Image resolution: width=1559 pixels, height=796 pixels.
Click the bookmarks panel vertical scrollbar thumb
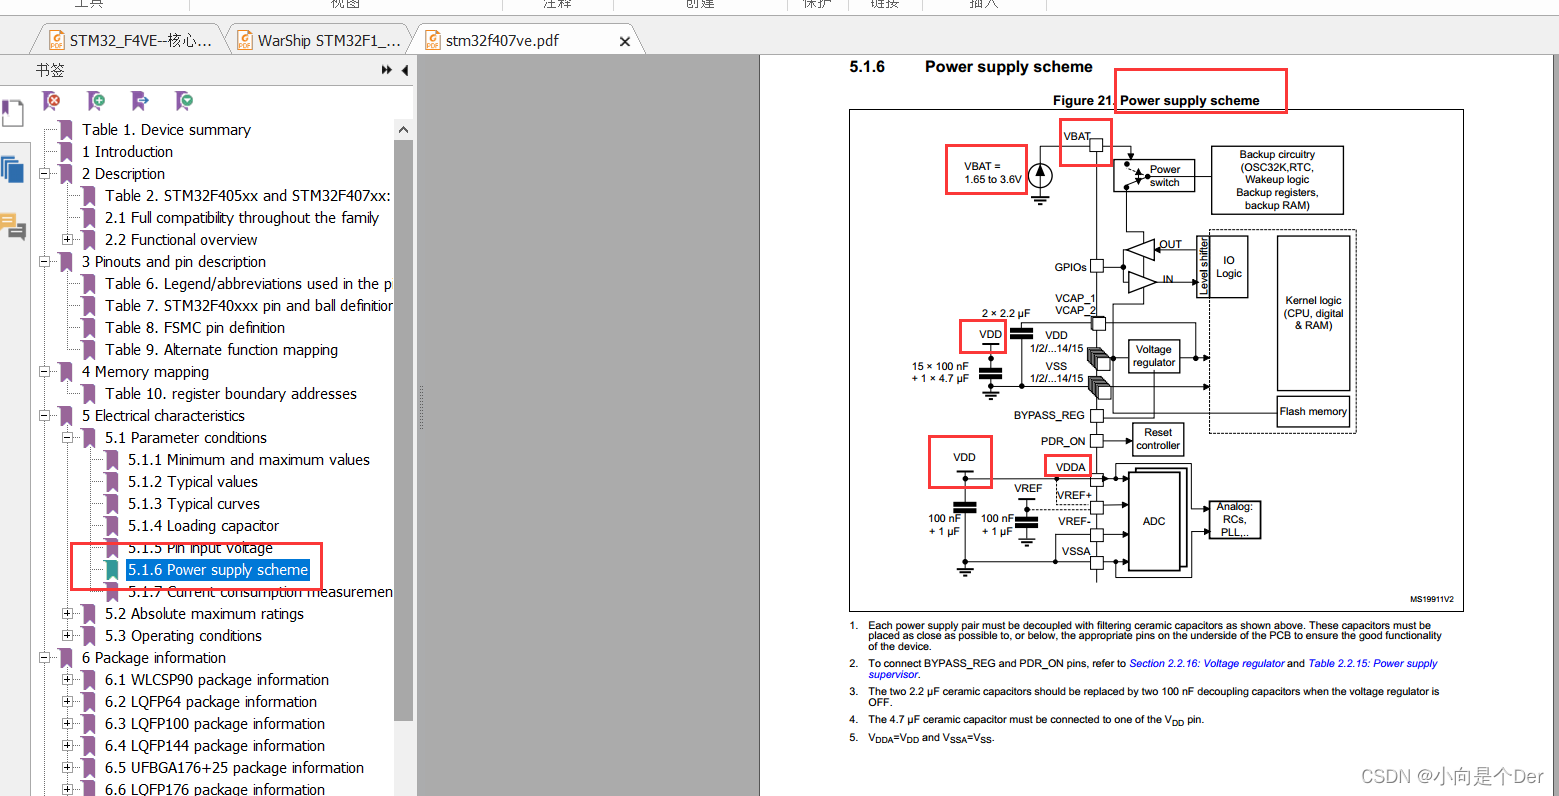coord(403,430)
